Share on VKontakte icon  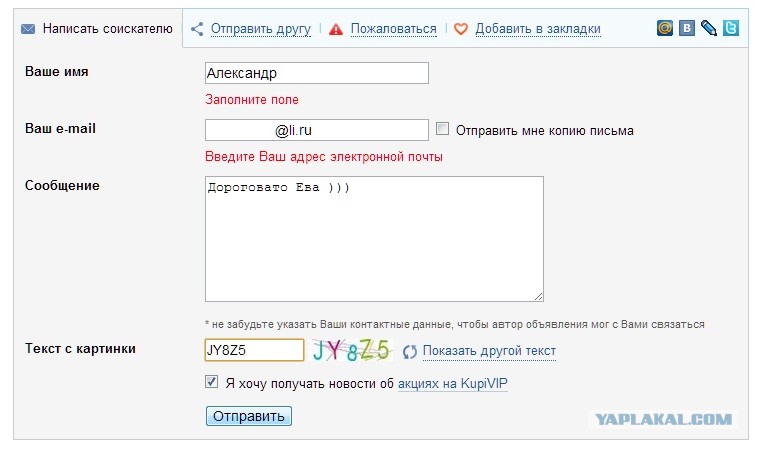pos(687,29)
